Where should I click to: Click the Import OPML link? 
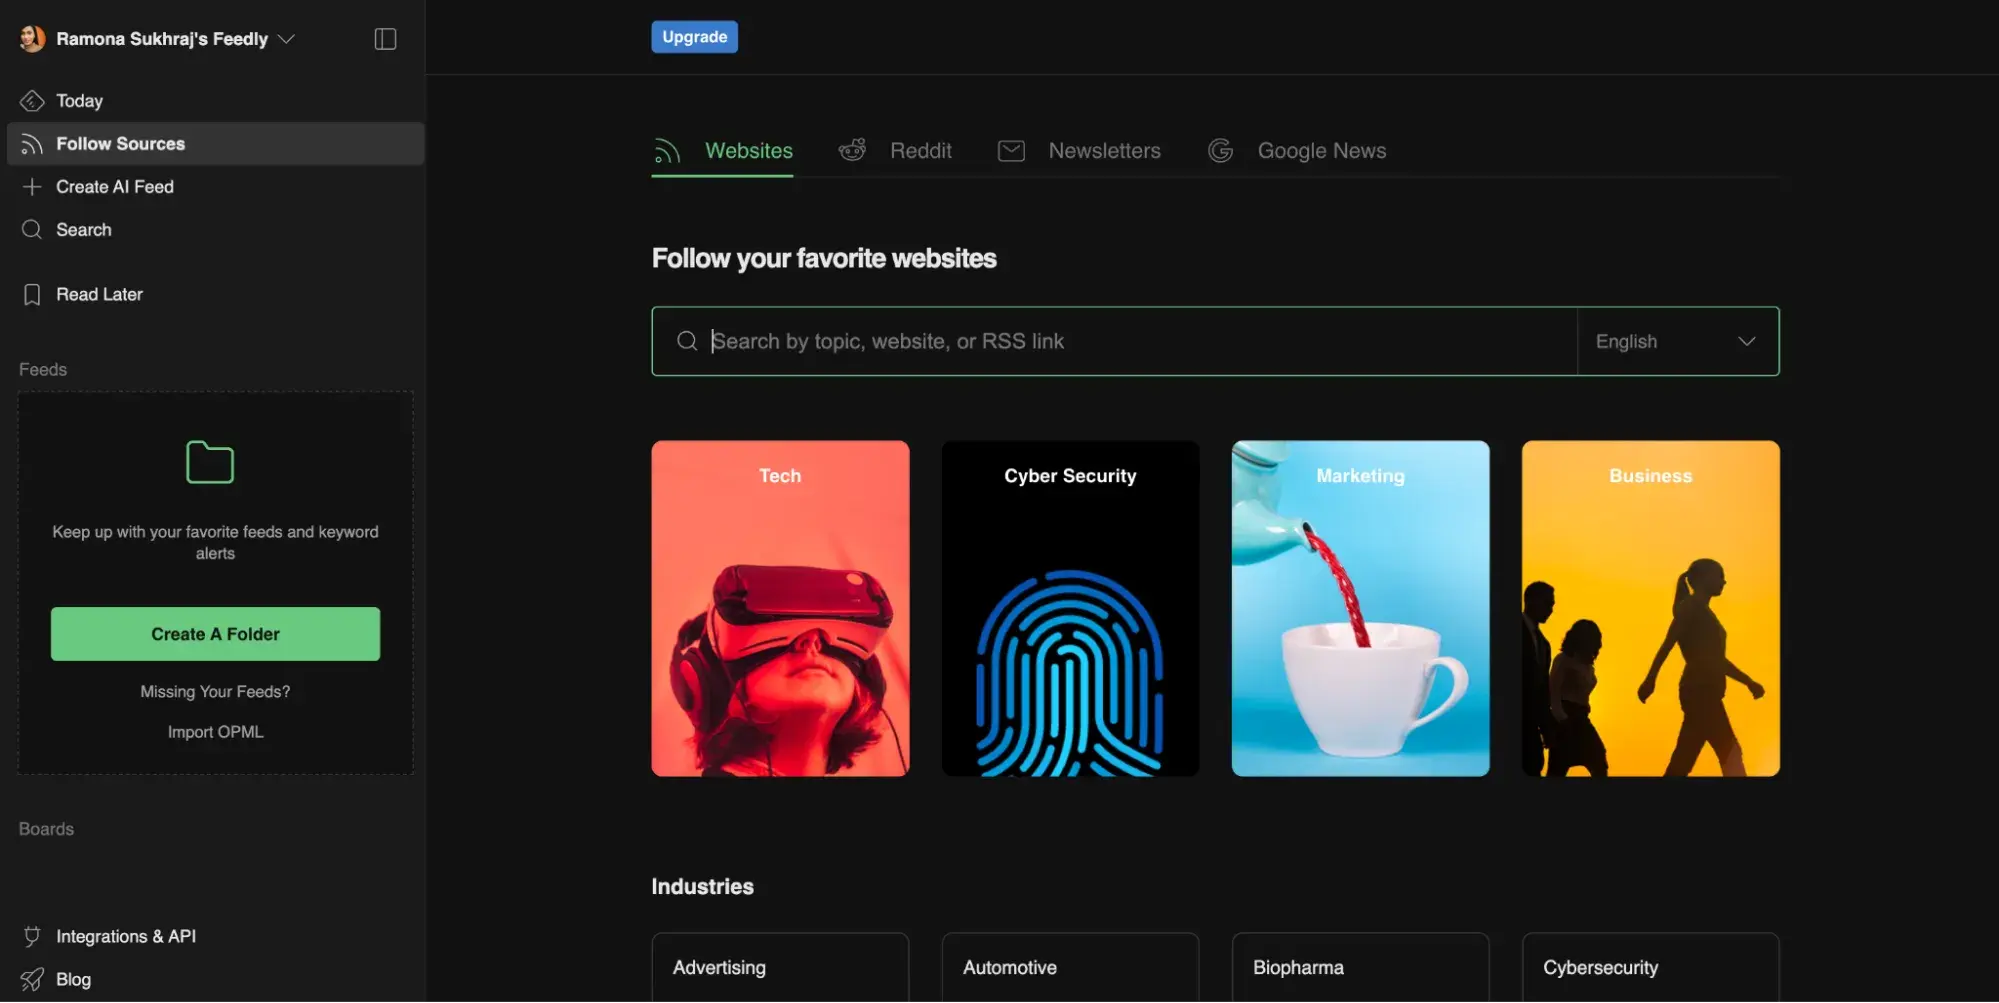pos(215,732)
